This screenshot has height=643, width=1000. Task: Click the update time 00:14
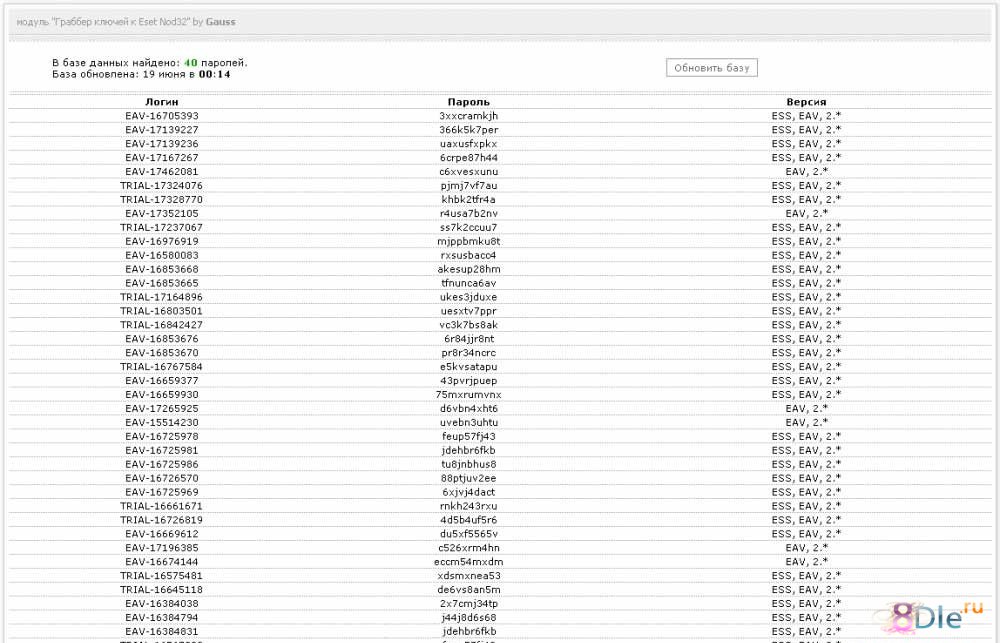214,74
